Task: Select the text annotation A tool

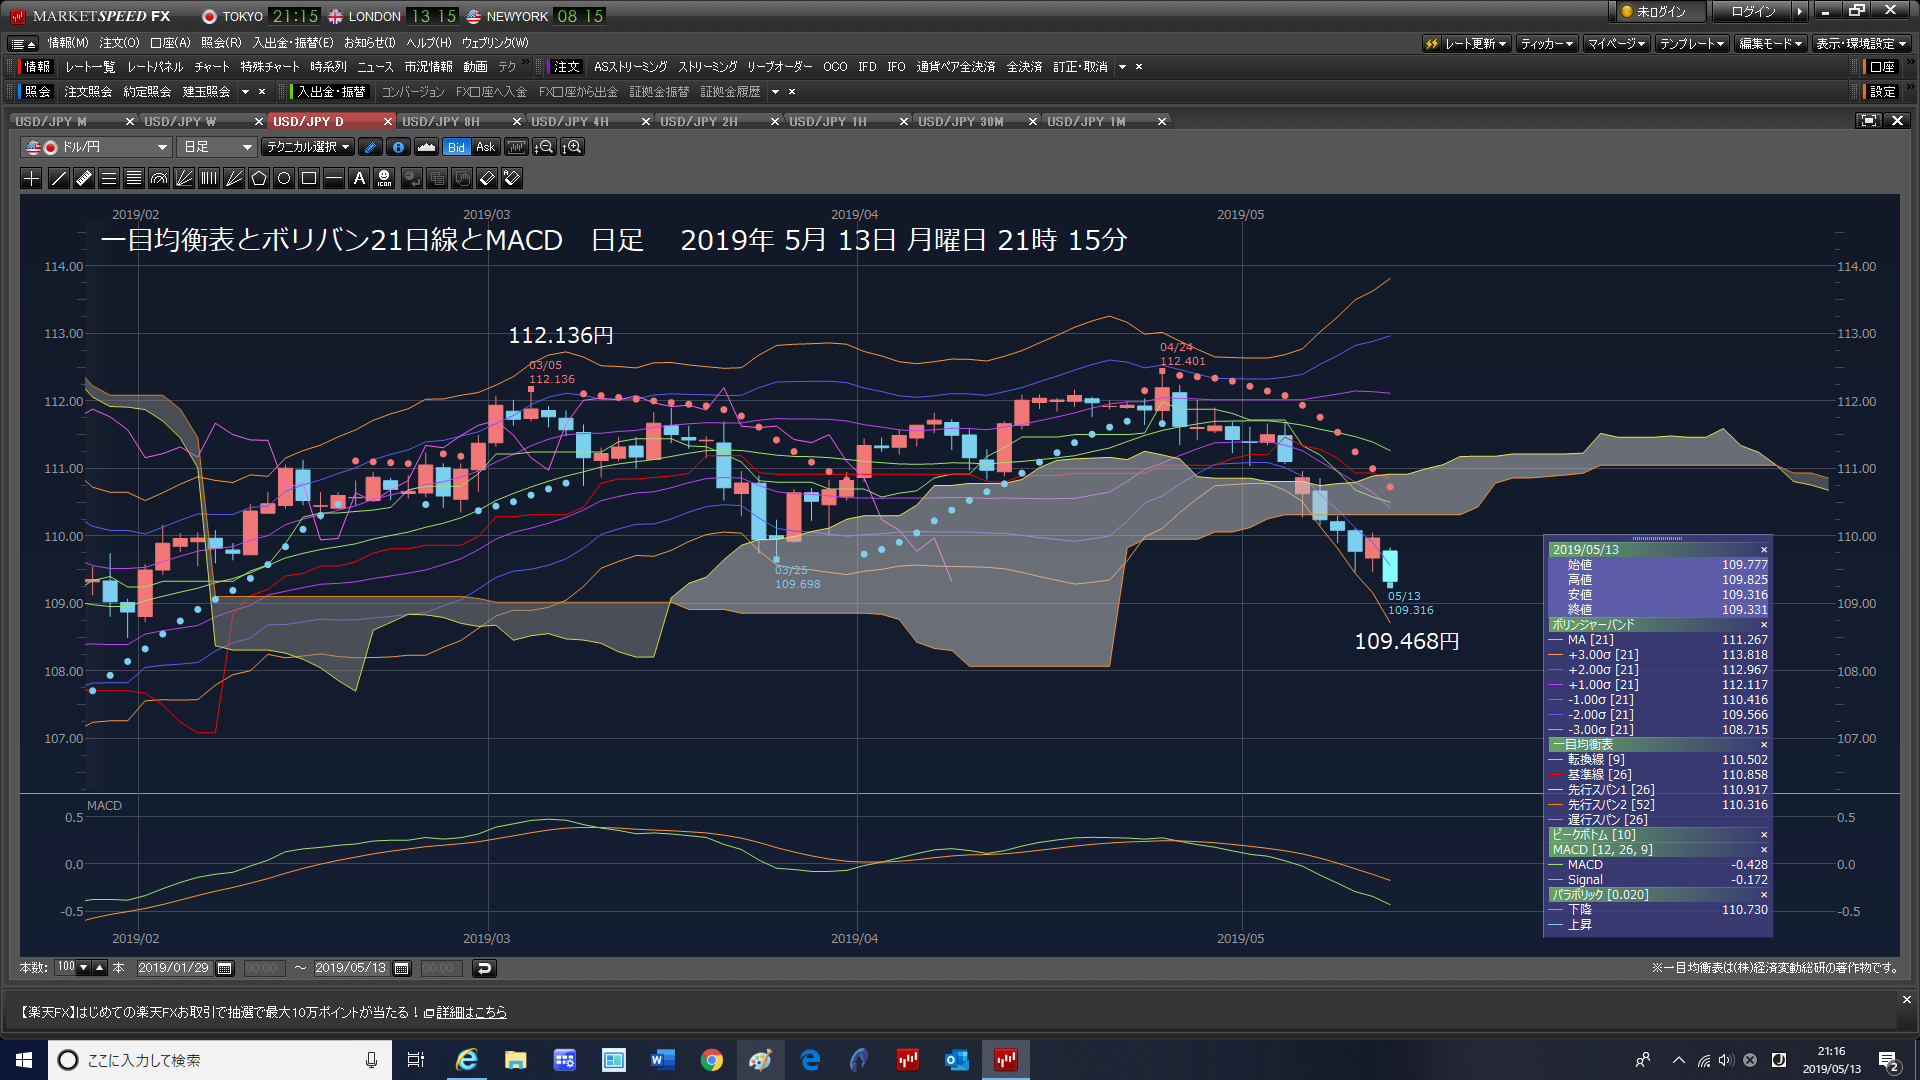Action: click(x=359, y=178)
